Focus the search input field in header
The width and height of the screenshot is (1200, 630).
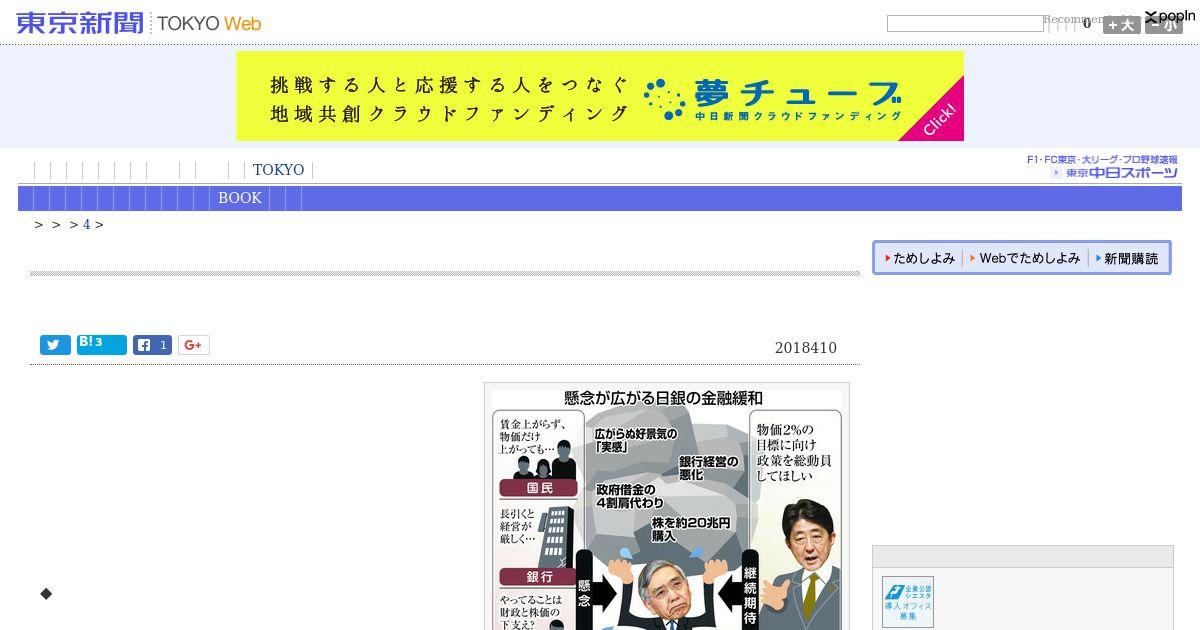click(965, 23)
